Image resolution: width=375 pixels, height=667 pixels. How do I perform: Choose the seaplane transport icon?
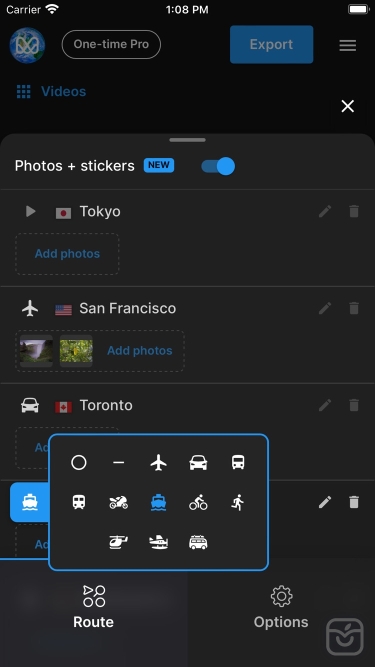[x=159, y=542]
